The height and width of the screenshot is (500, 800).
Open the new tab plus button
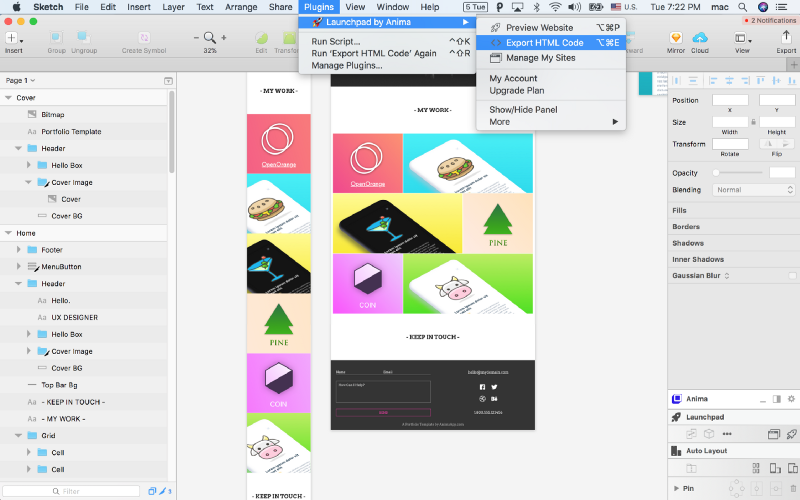[793, 65]
